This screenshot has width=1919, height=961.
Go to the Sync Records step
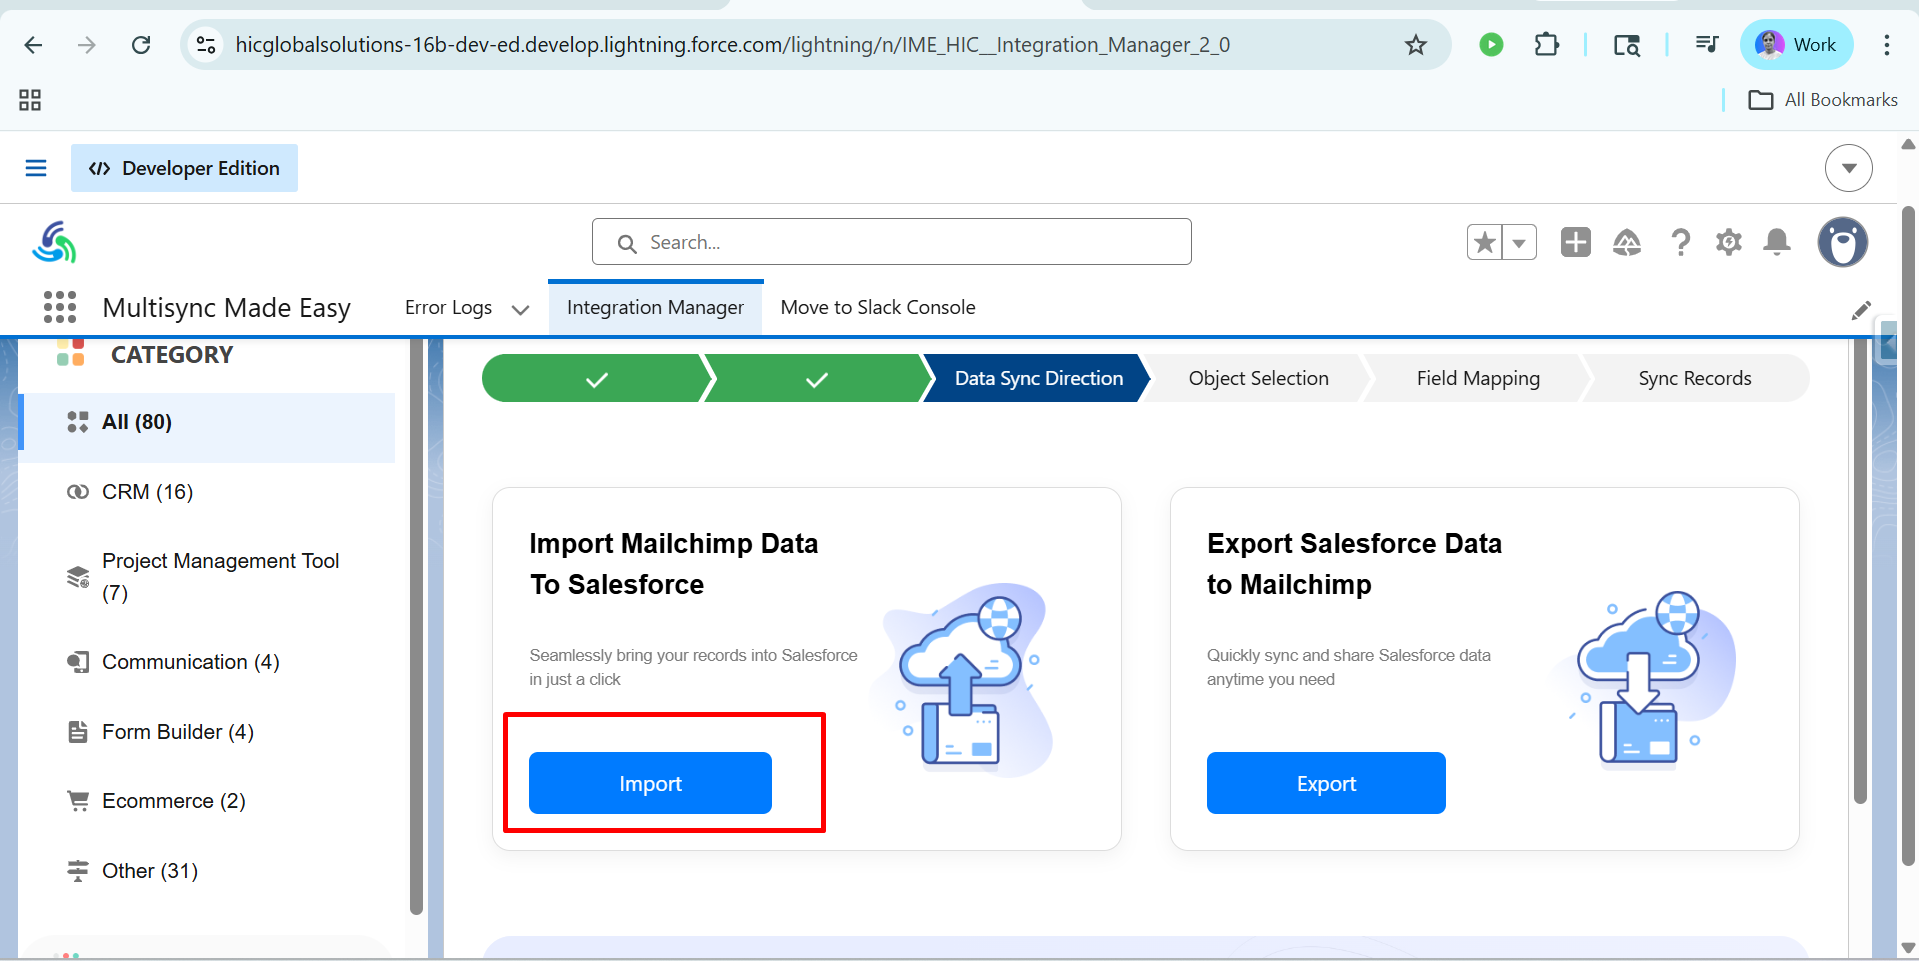point(1695,379)
